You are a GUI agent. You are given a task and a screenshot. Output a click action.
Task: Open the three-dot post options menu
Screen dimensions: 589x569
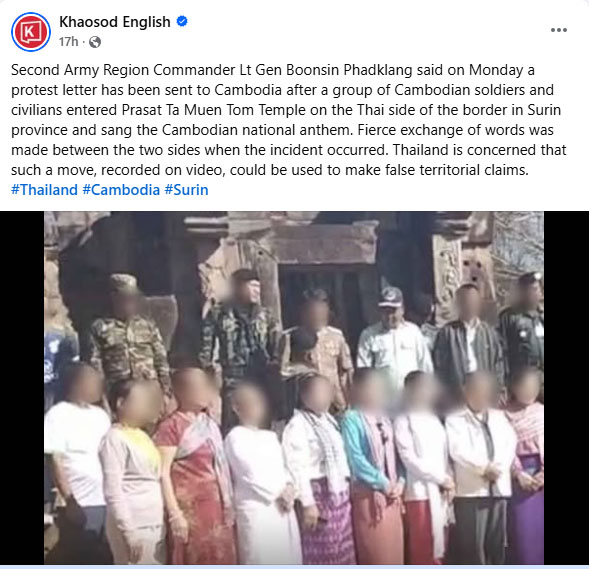pyautogui.click(x=559, y=30)
